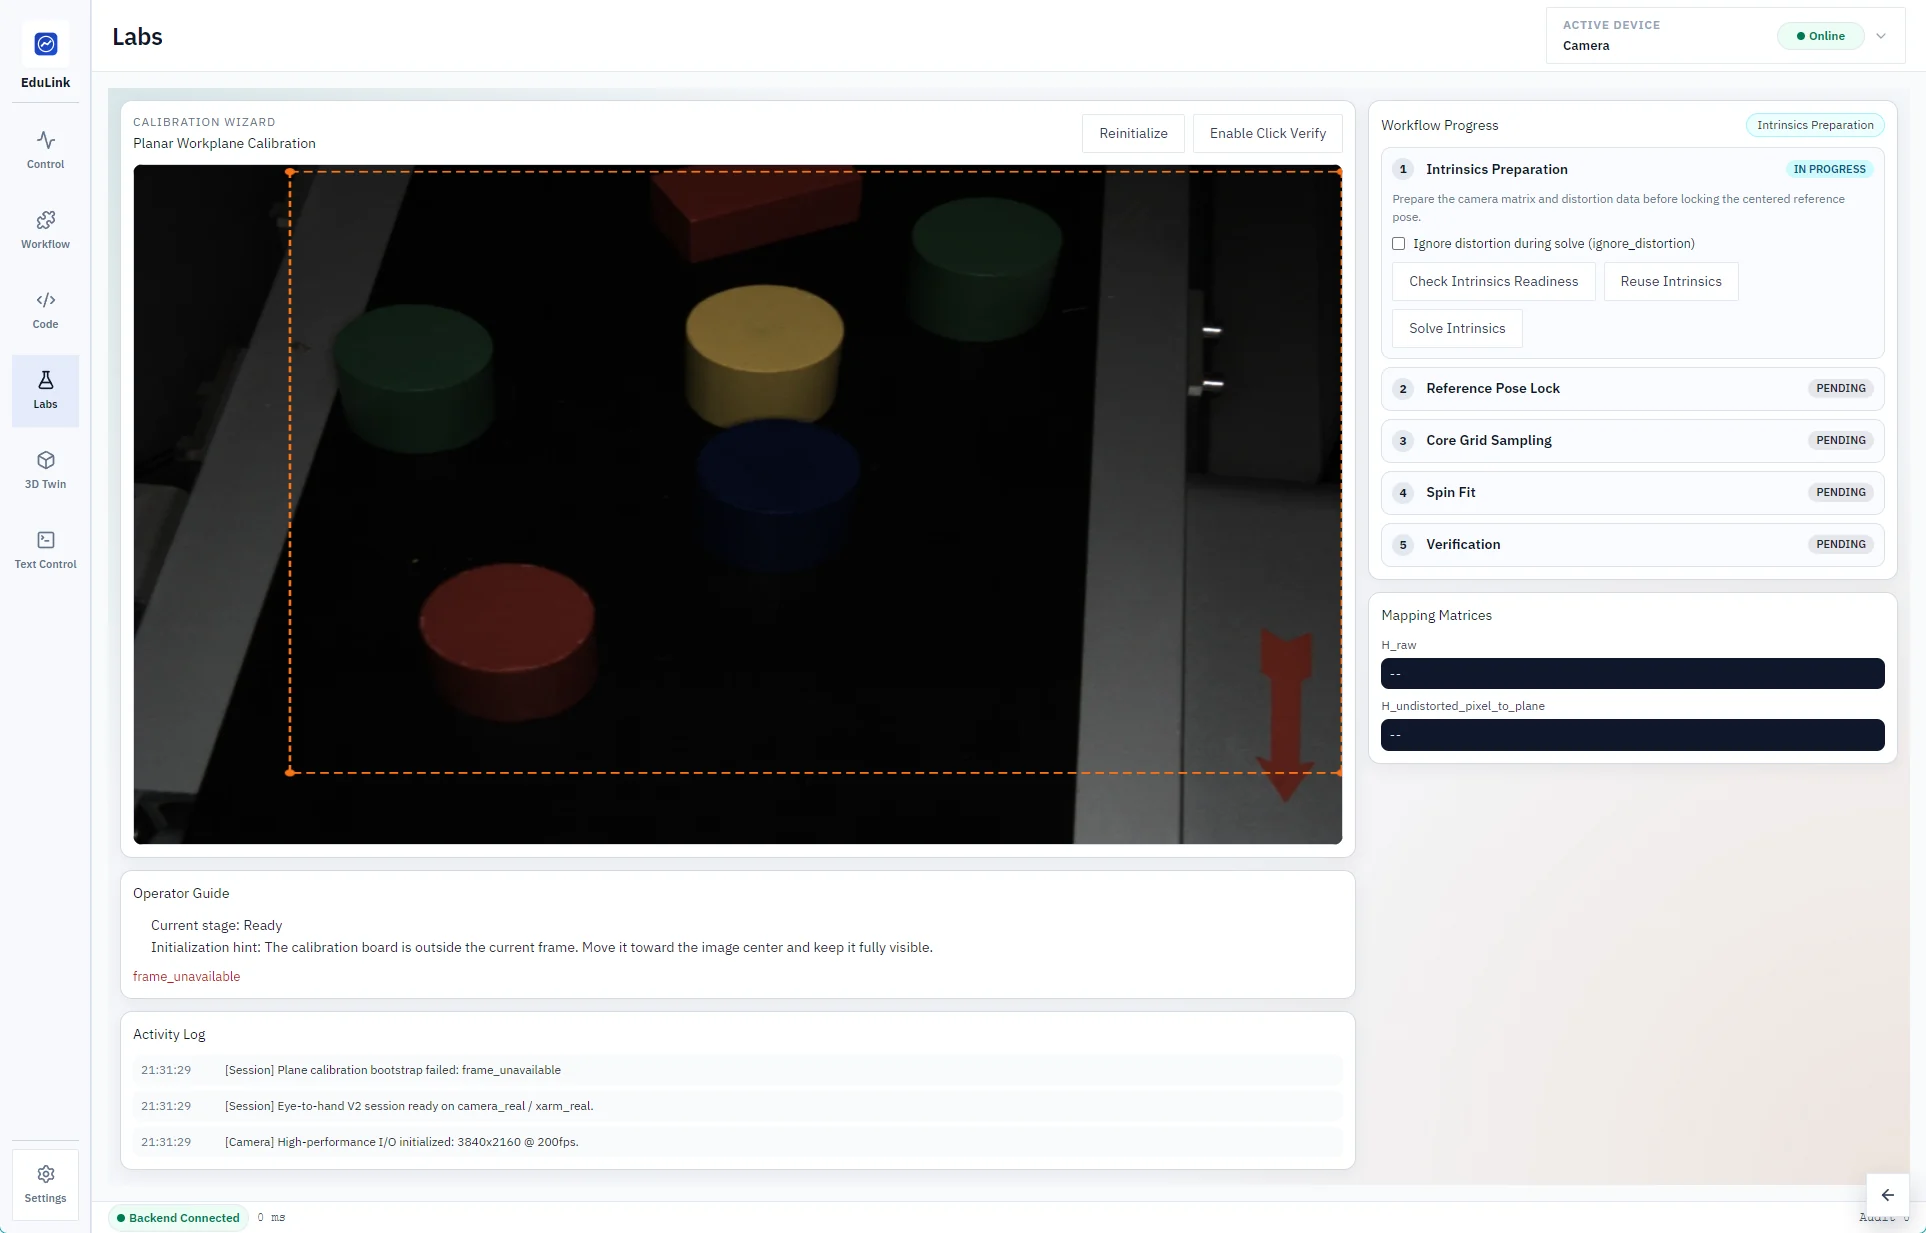
Task: Click the Online status badge
Action: tap(1821, 36)
